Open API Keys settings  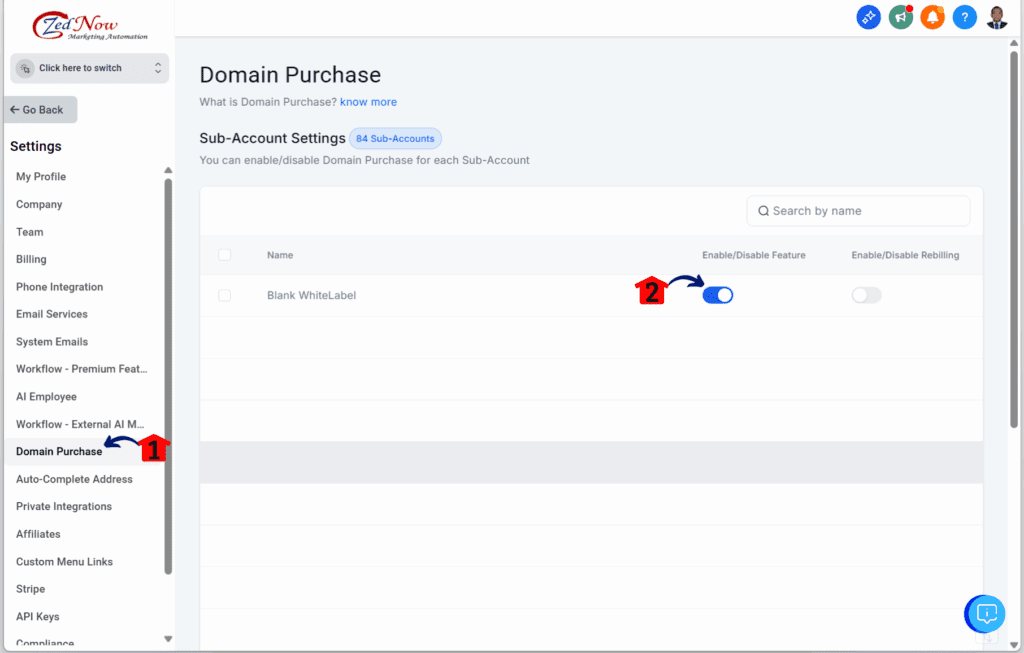(37, 616)
